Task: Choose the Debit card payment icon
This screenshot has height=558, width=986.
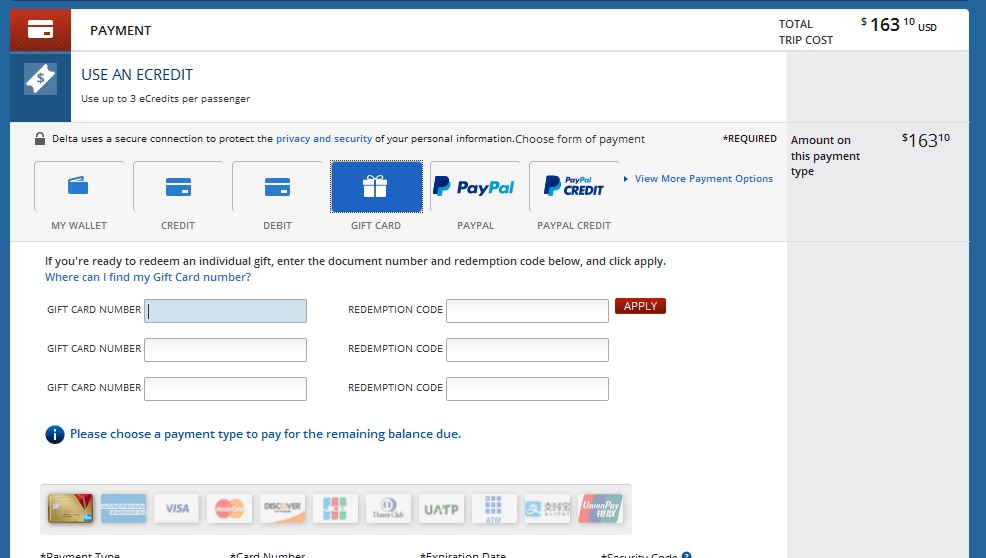Action: tap(277, 187)
